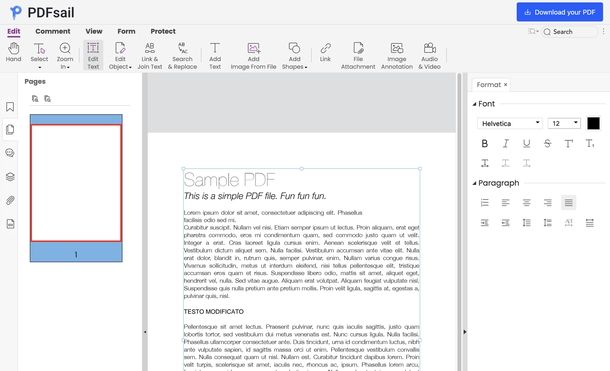This screenshot has height=371, width=610.
Task: Center align the paragraph
Action: point(526,202)
